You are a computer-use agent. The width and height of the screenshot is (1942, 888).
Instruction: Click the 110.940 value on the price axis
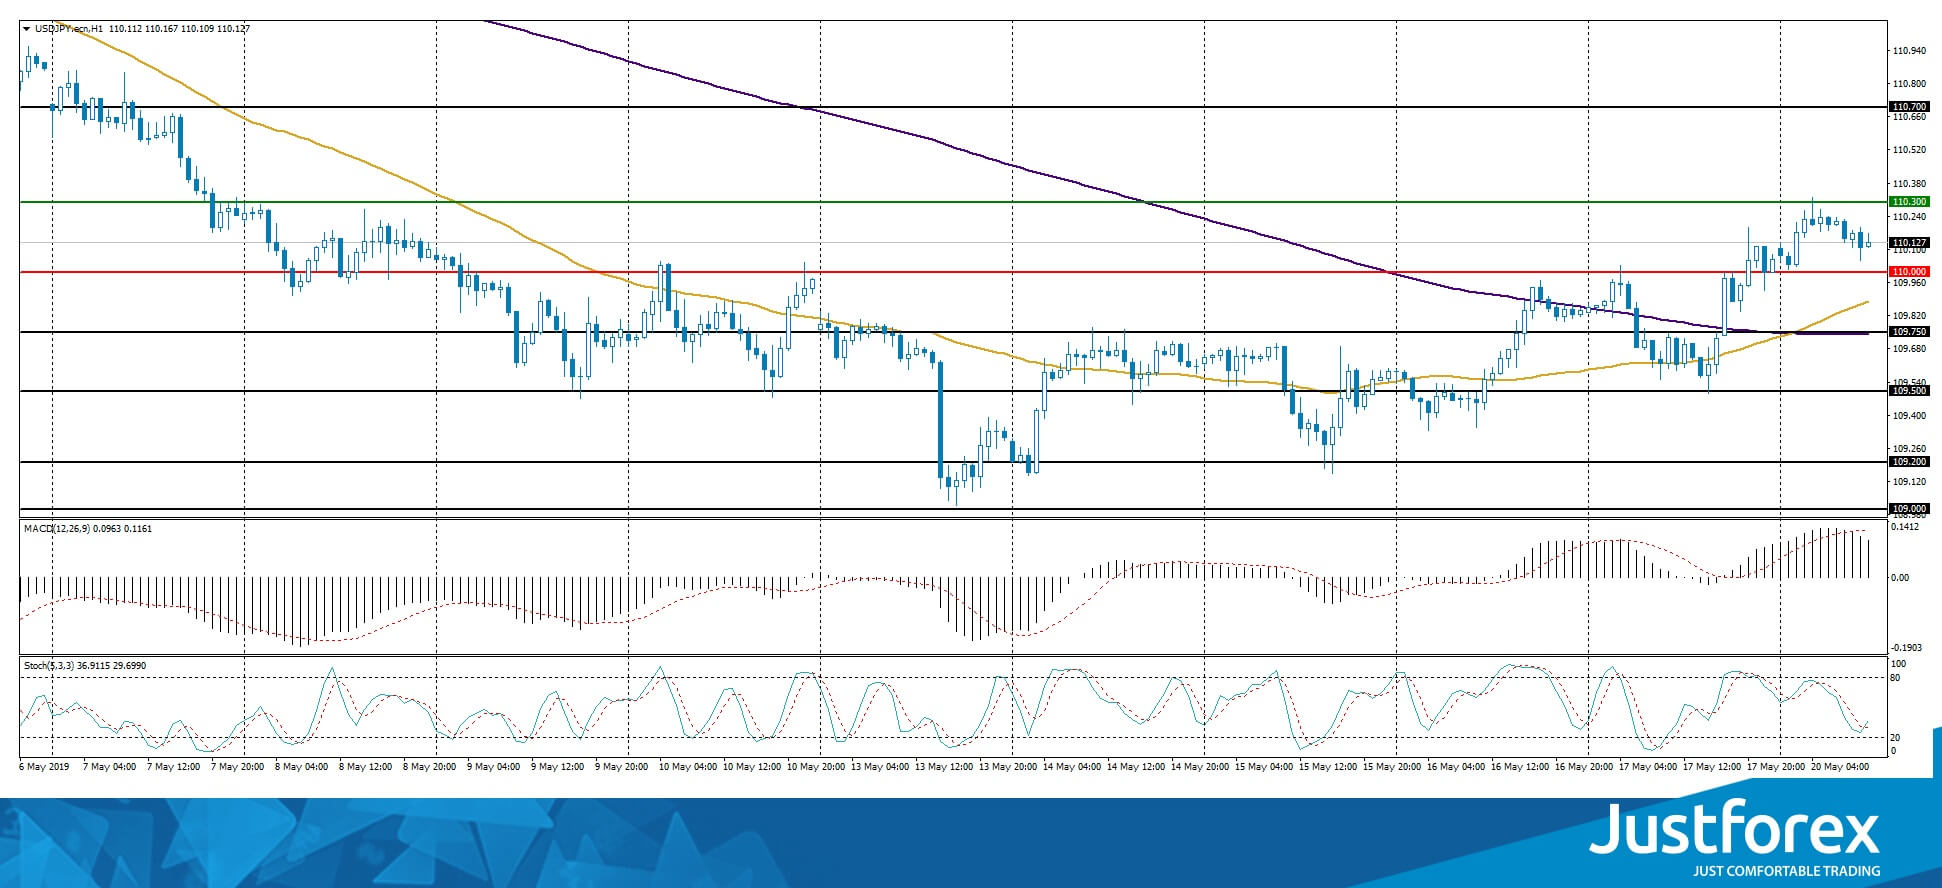point(1910,51)
